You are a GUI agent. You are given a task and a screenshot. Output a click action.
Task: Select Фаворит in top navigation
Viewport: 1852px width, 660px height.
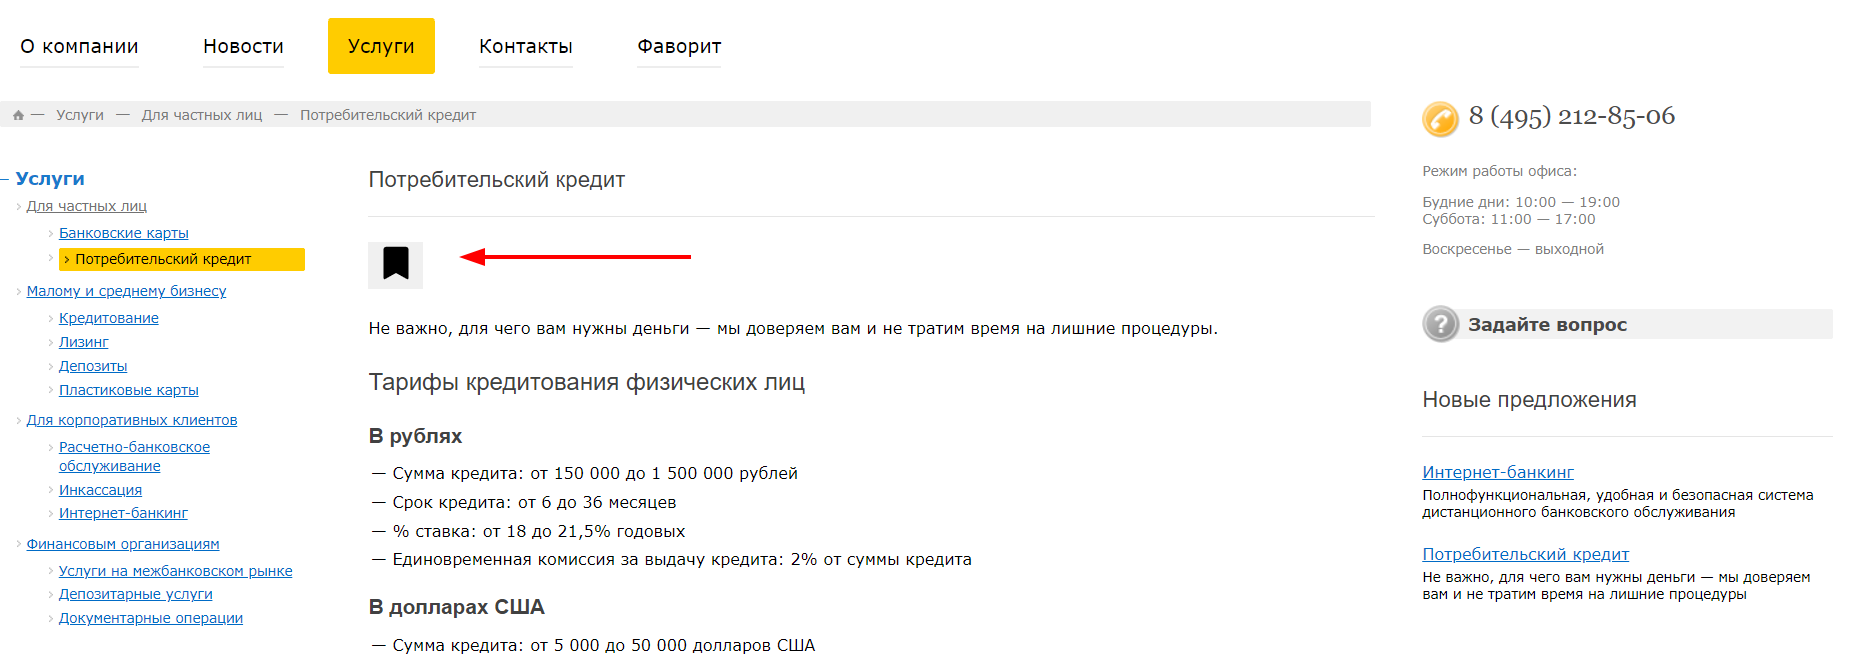tap(679, 46)
